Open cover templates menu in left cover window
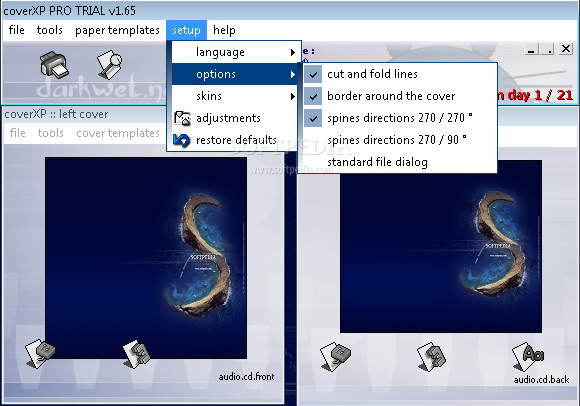Image resolution: width=580 pixels, height=406 pixels. [118, 133]
